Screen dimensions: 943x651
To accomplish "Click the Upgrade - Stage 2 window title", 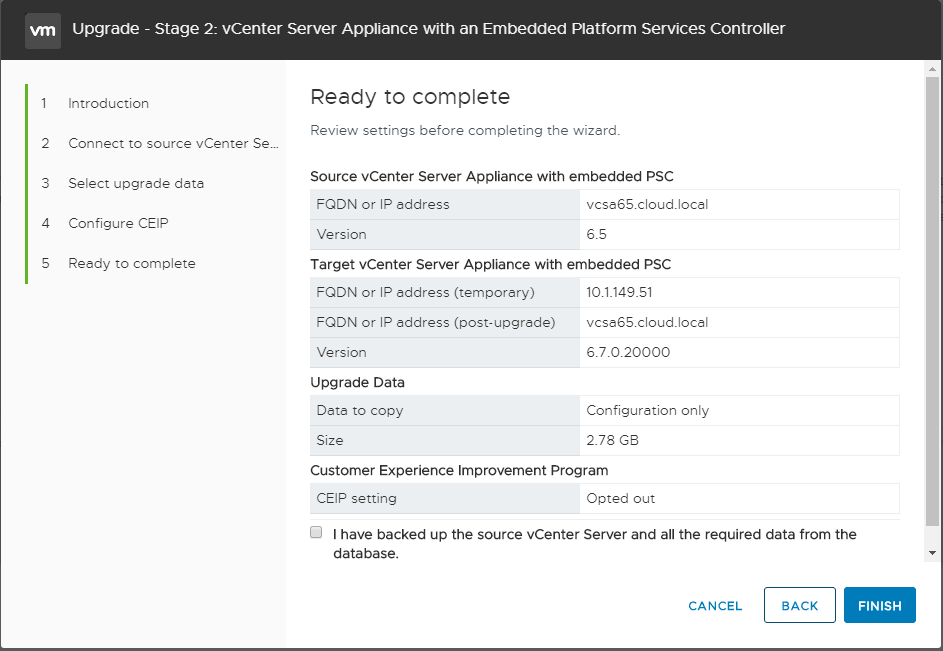I will pyautogui.click(x=428, y=29).
